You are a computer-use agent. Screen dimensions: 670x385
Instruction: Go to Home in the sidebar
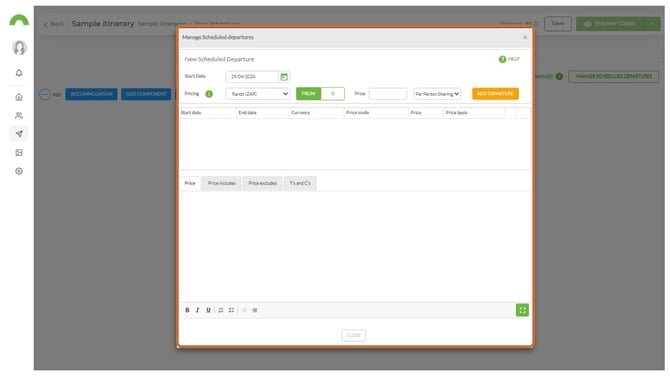tap(19, 97)
